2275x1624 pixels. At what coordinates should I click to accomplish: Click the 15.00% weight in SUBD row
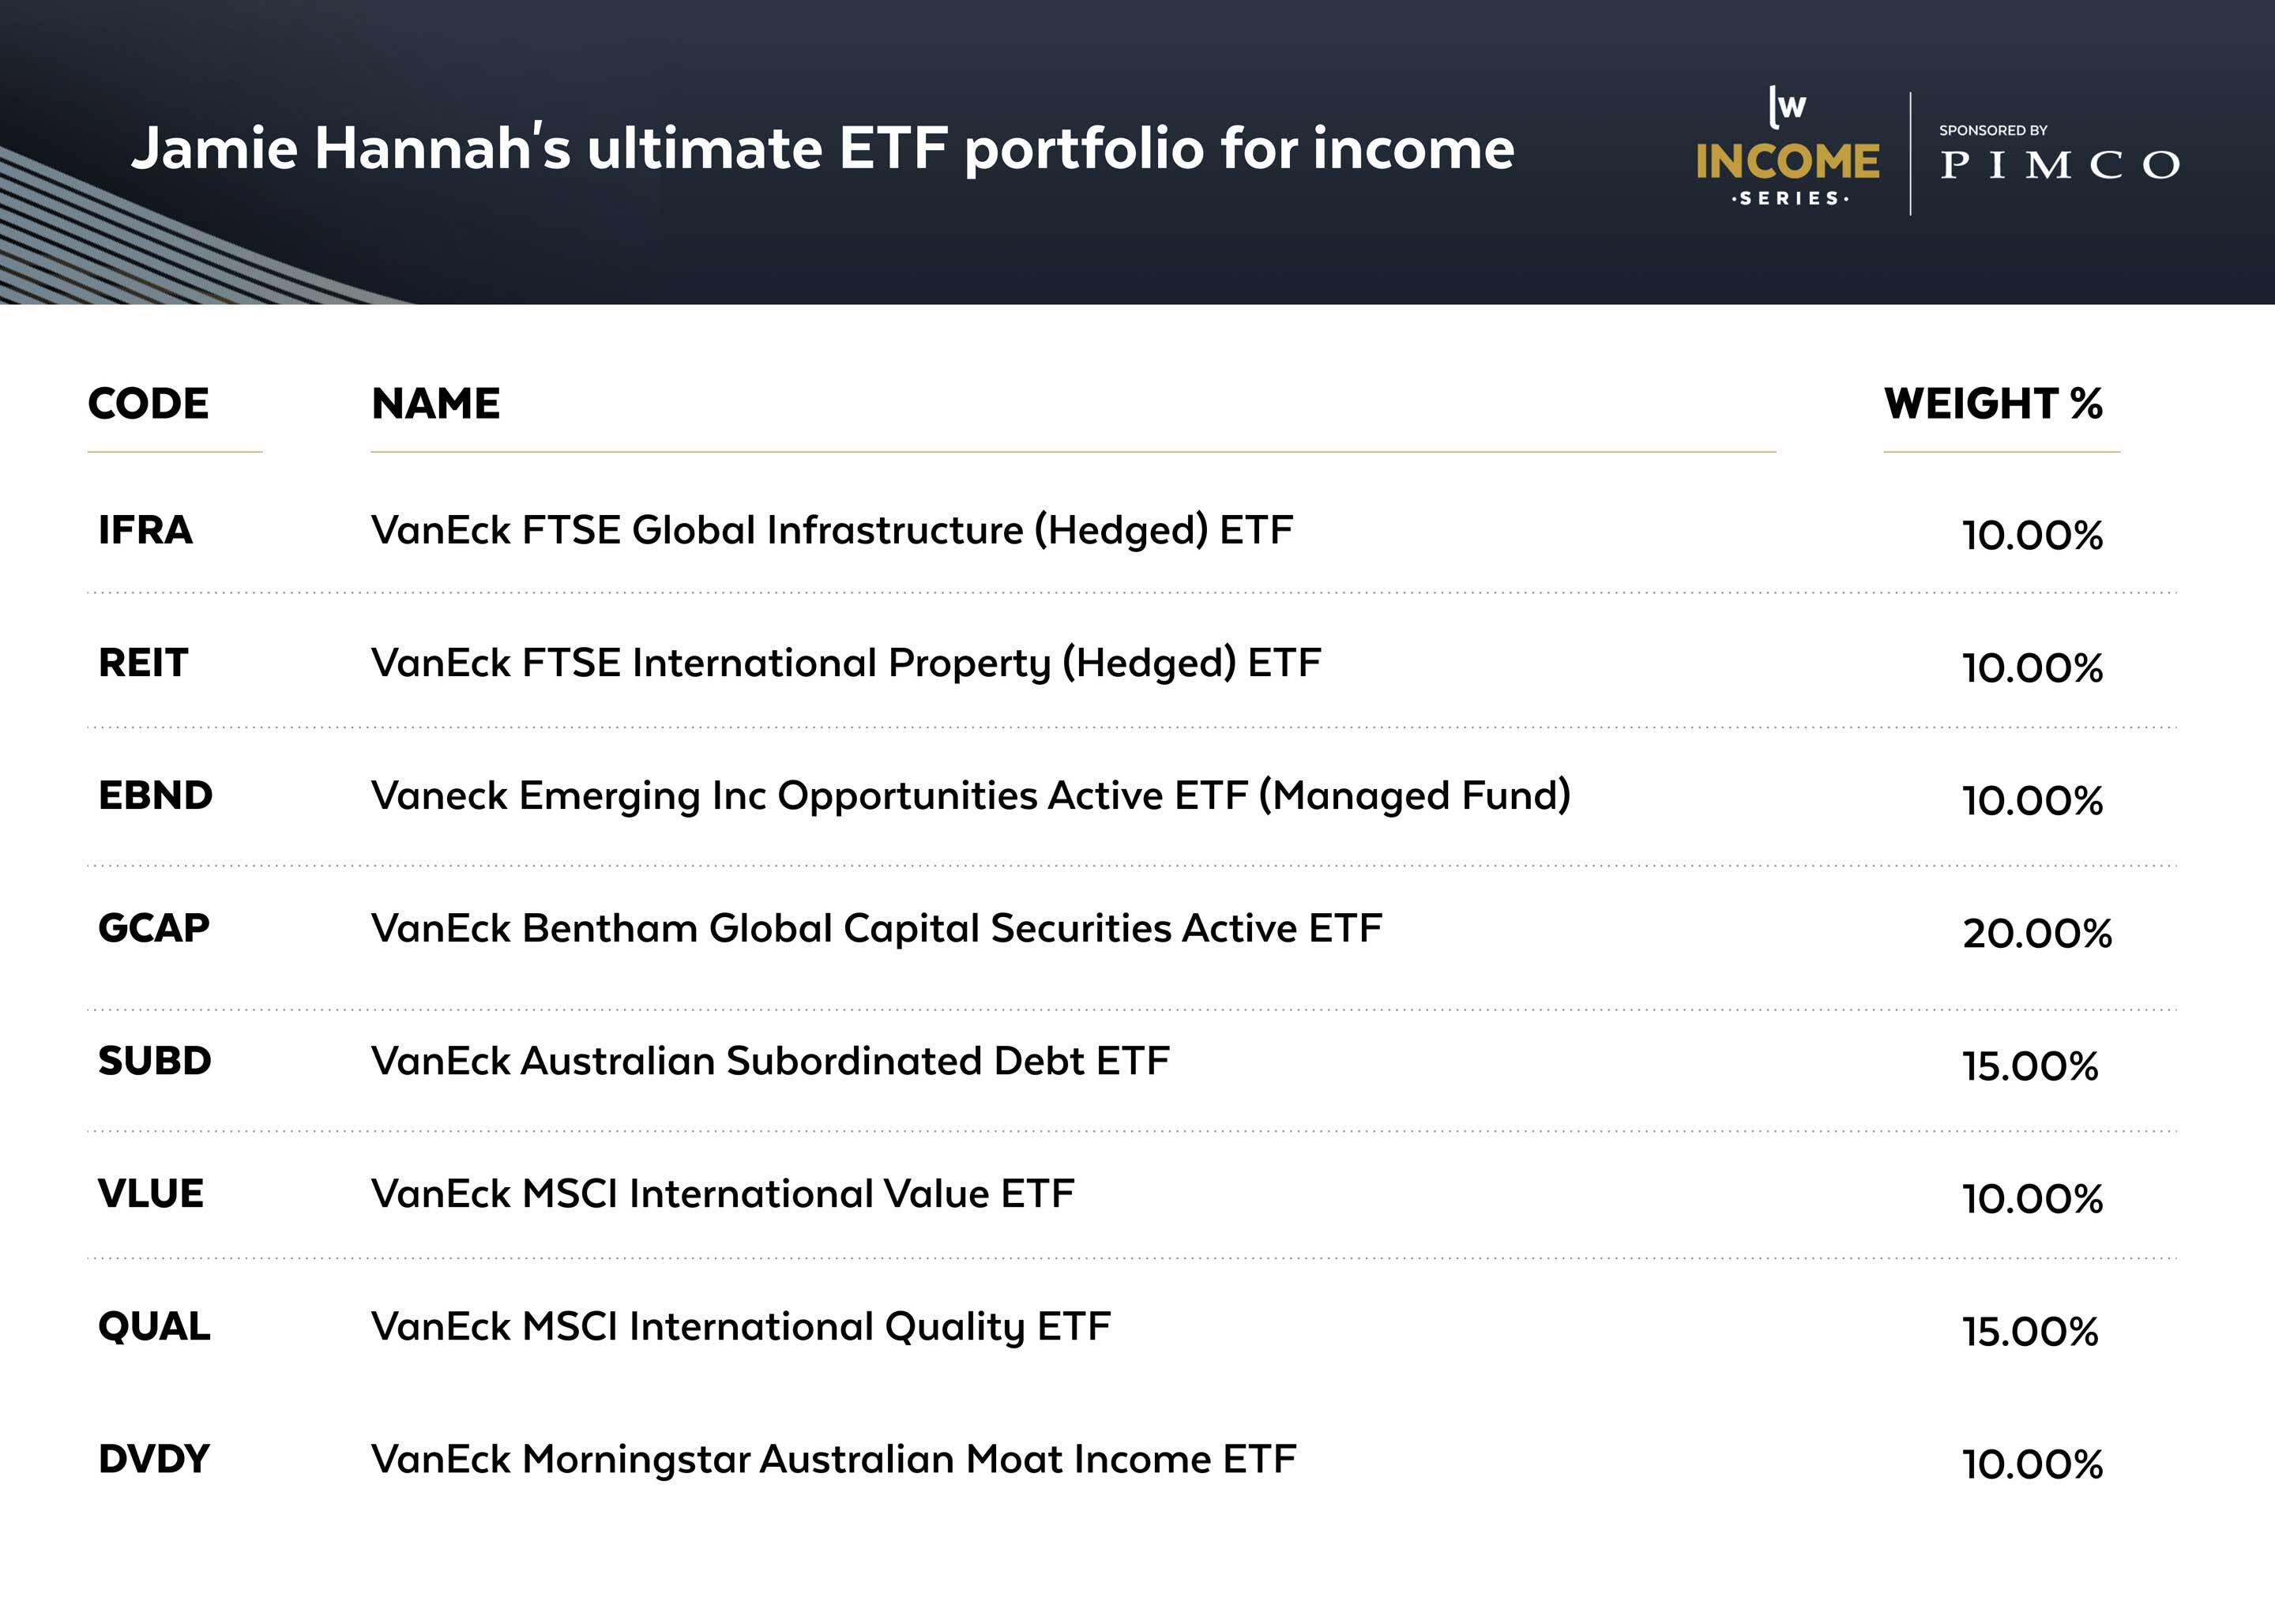[x=2030, y=1067]
